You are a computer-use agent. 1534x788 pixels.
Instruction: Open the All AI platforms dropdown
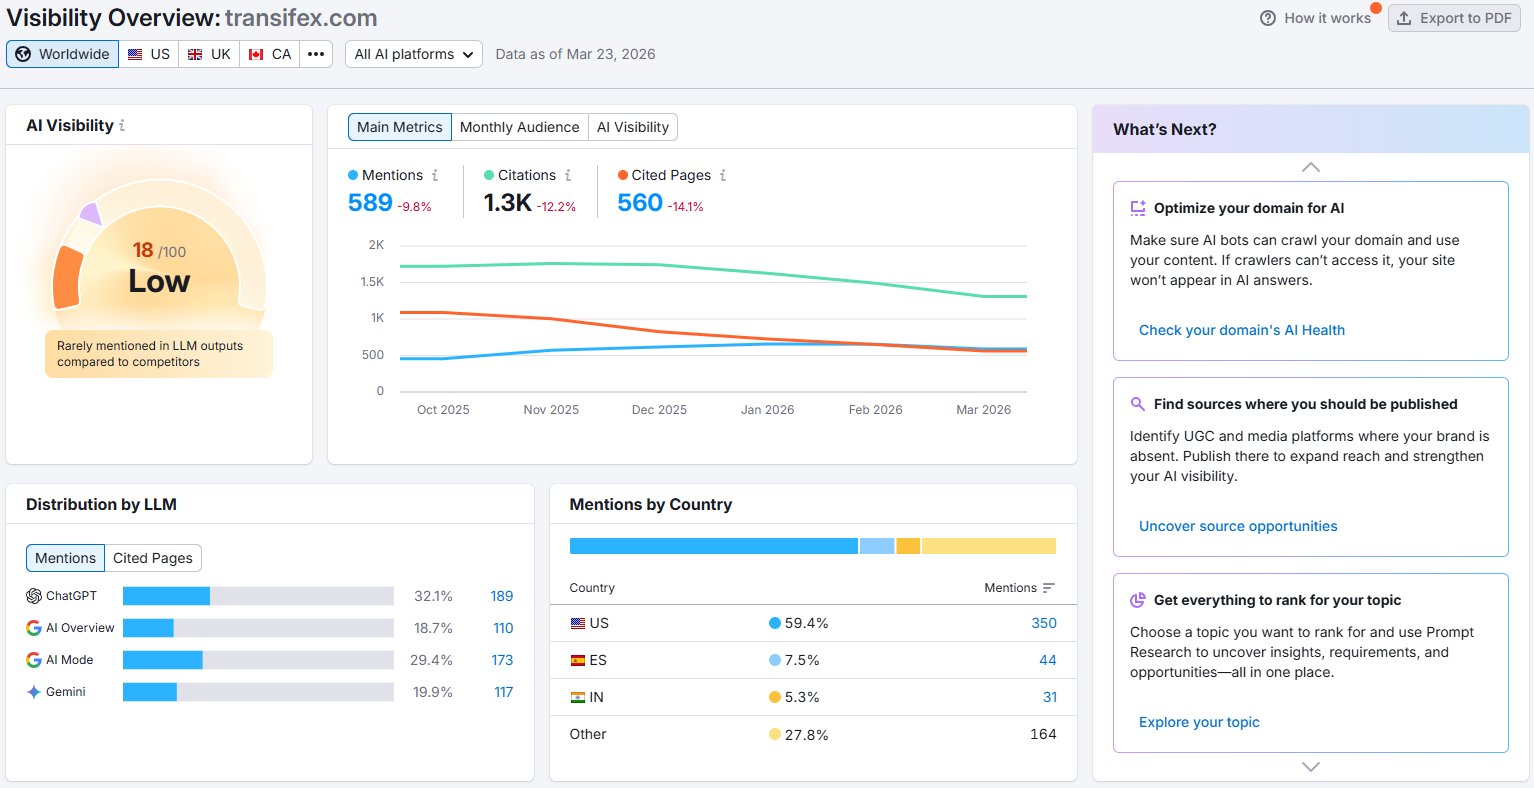(414, 54)
